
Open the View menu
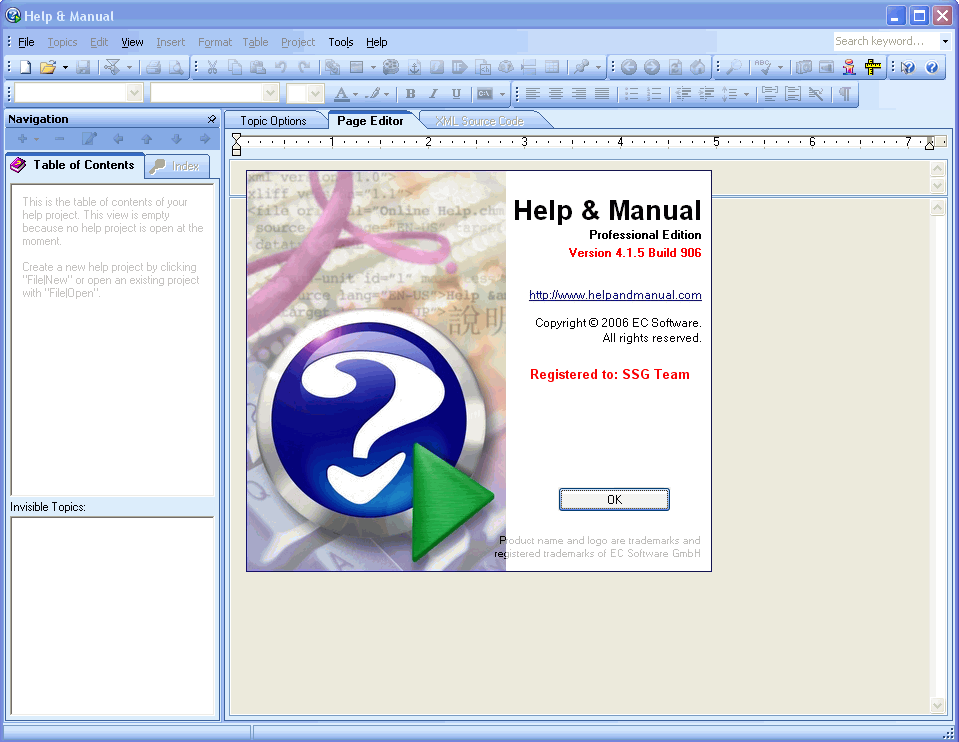coord(132,42)
